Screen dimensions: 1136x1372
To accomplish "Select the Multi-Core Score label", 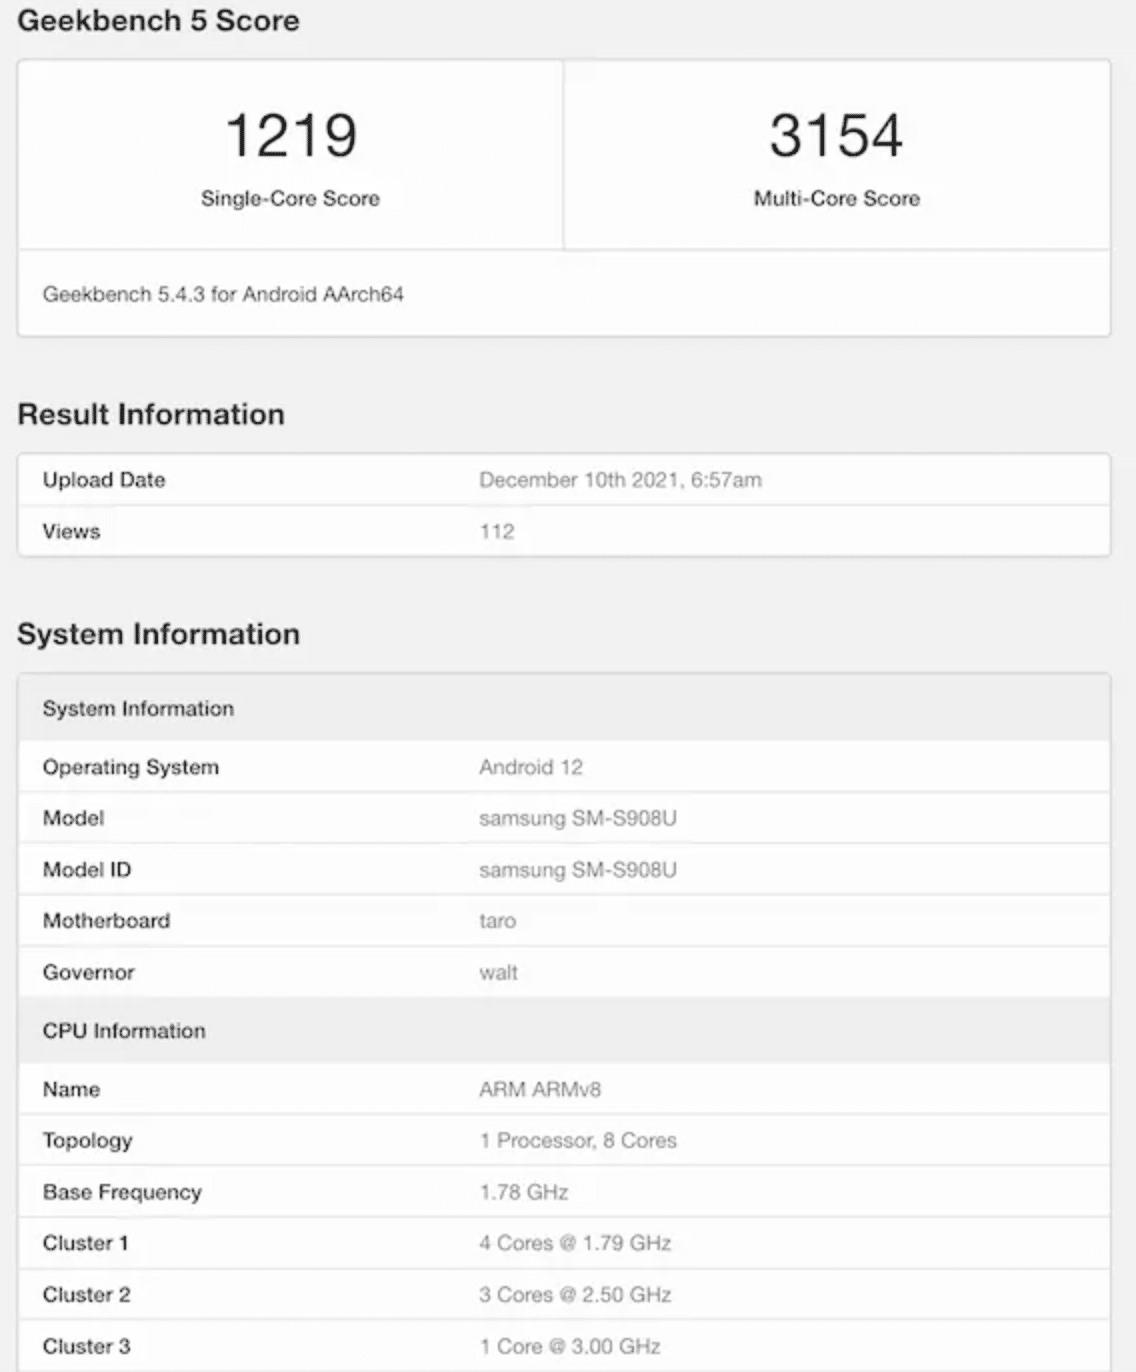I will pyautogui.click(x=836, y=198).
